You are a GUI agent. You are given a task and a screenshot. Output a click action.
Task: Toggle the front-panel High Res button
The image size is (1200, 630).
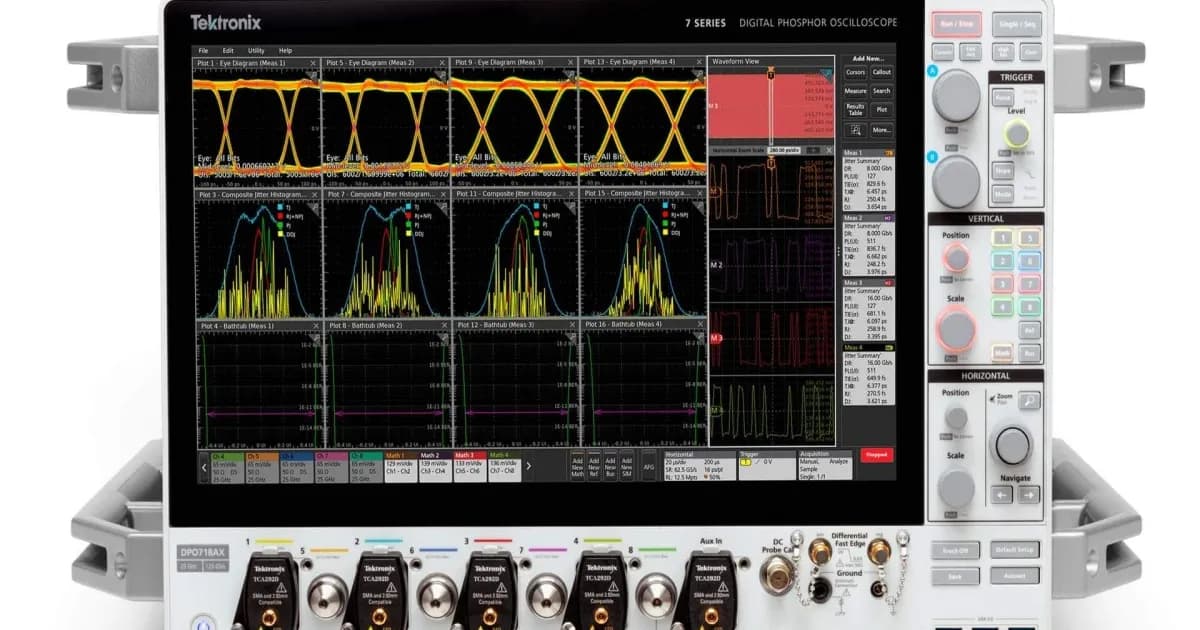click(1002, 52)
